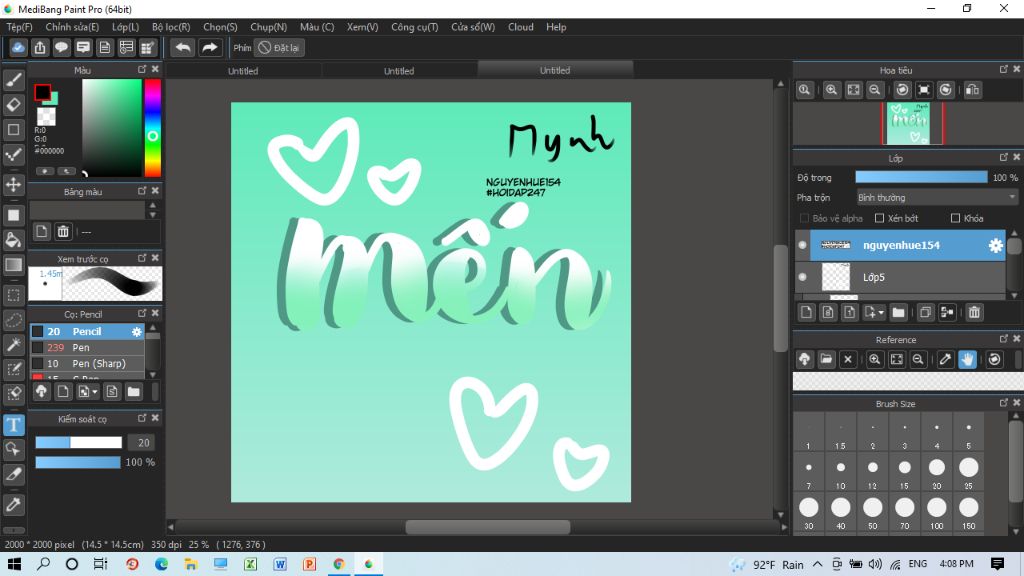
Task: Choose brush size 100 preset
Action: pyautogui.click(x=936, y=512)
